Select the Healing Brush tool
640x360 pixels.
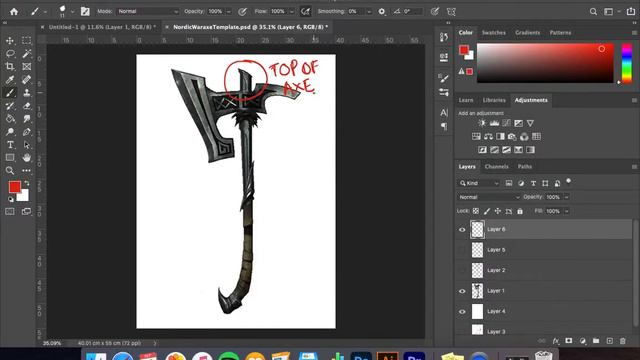[x=27, y=80]
